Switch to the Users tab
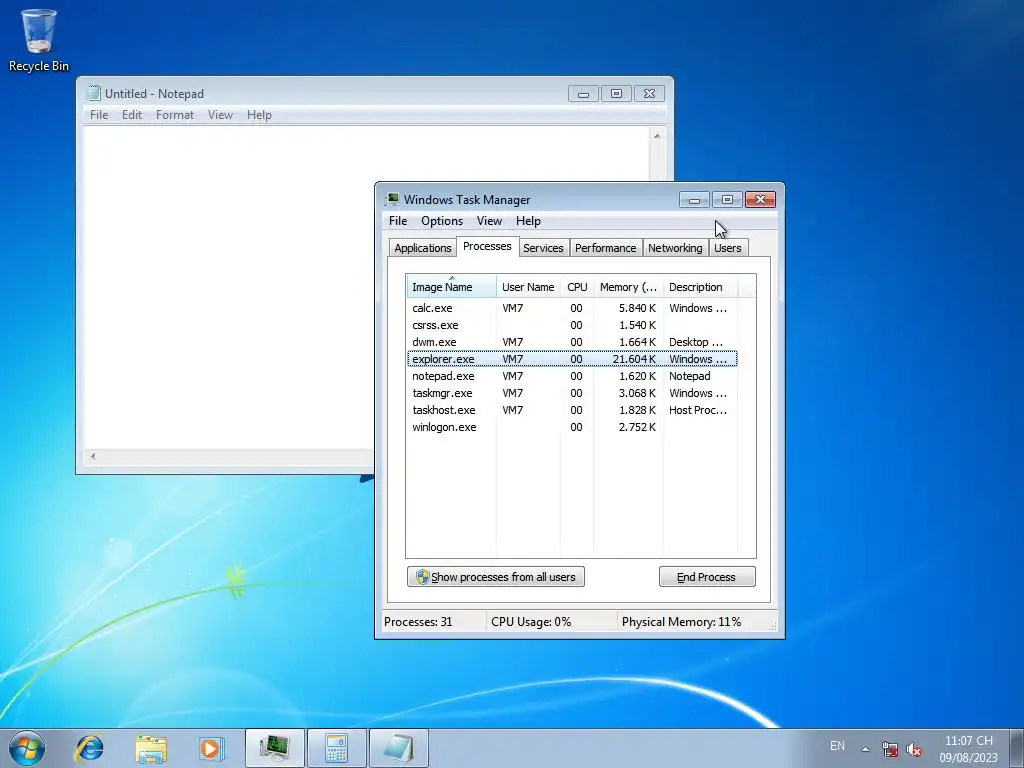This screenshot has width=1024, height=768. (x=728, y=248)
